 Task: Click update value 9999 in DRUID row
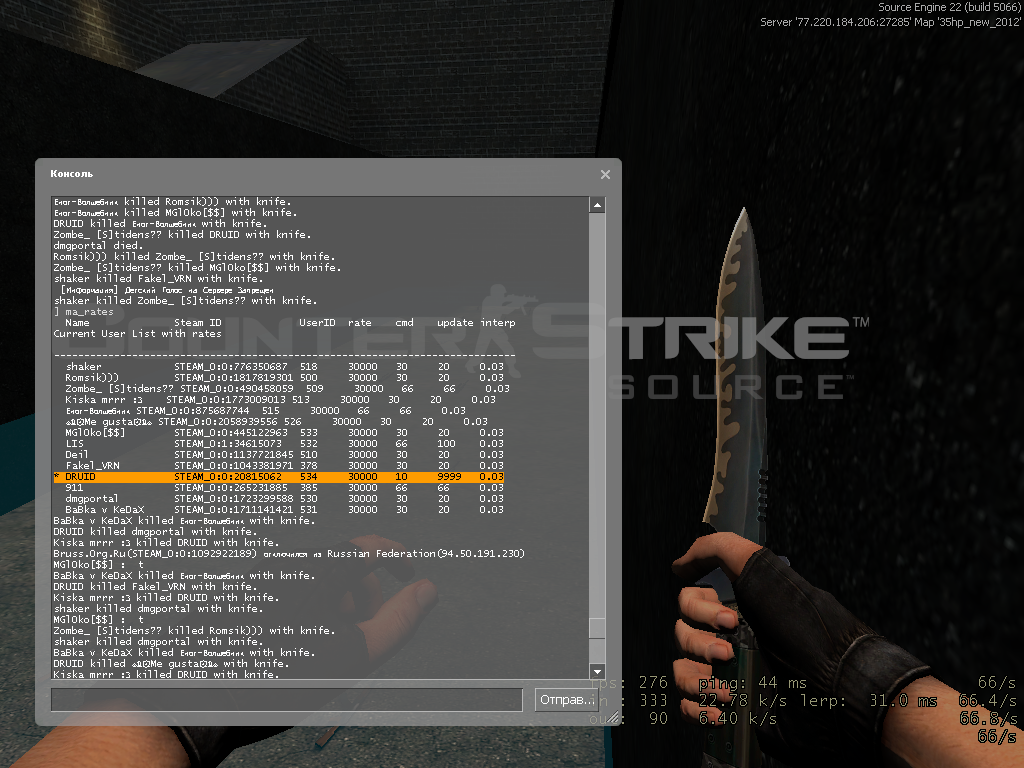tap(449, 477)
